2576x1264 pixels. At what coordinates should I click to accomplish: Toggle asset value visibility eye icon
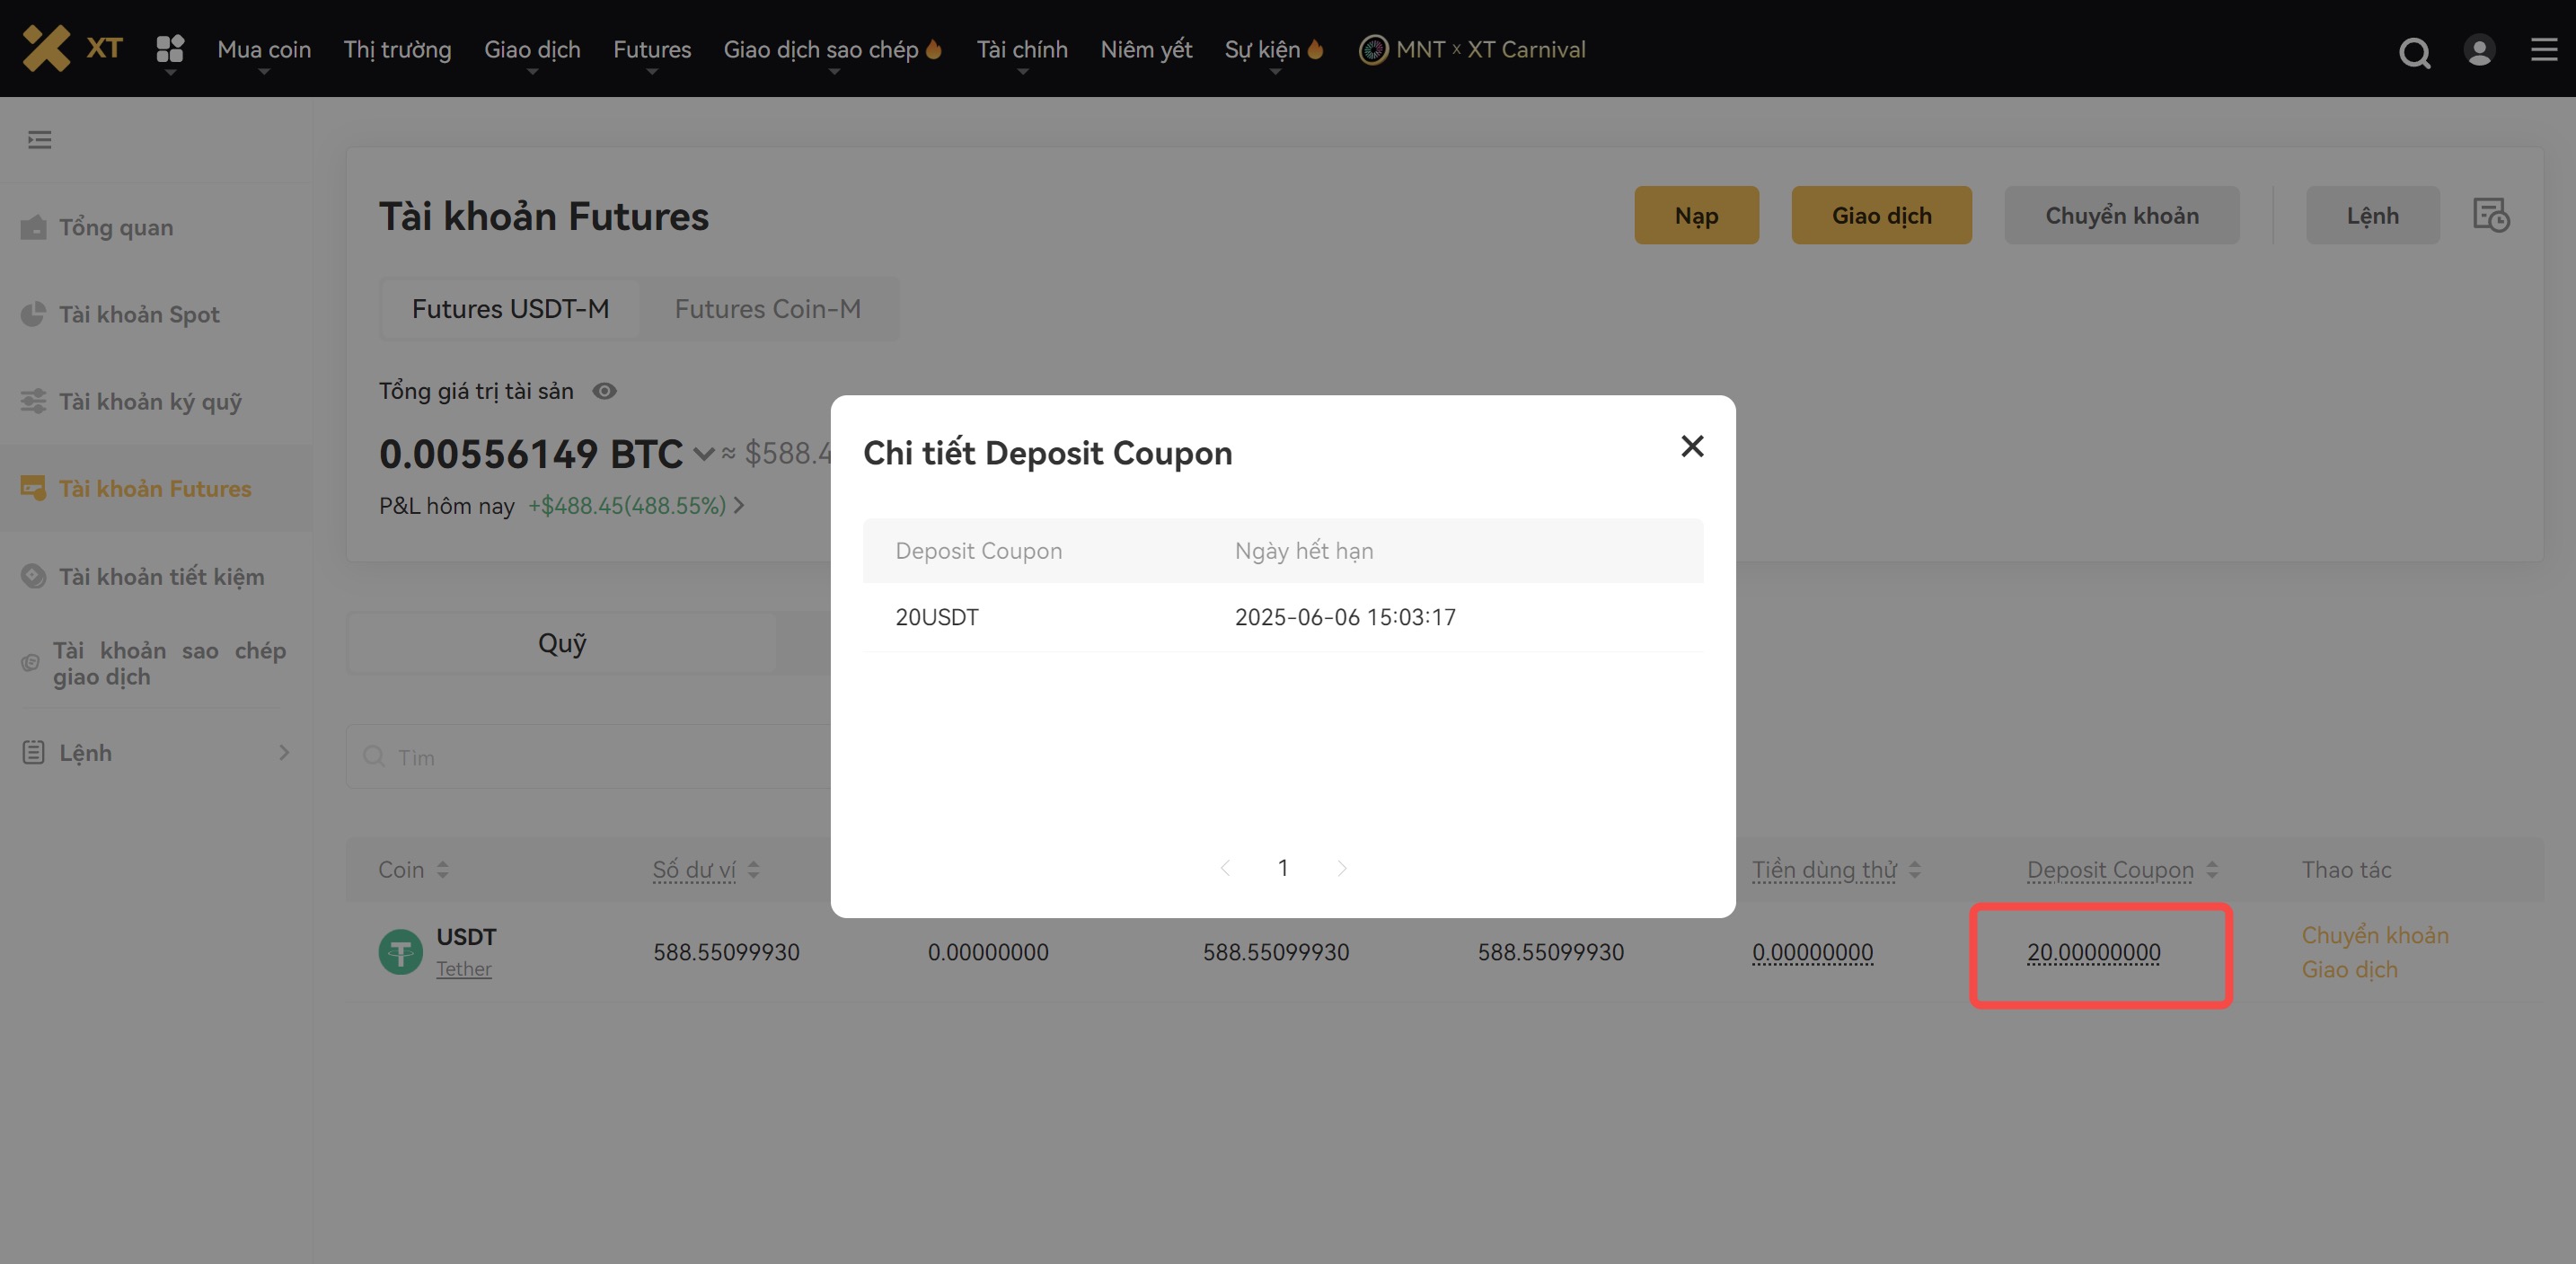(604, 391)
